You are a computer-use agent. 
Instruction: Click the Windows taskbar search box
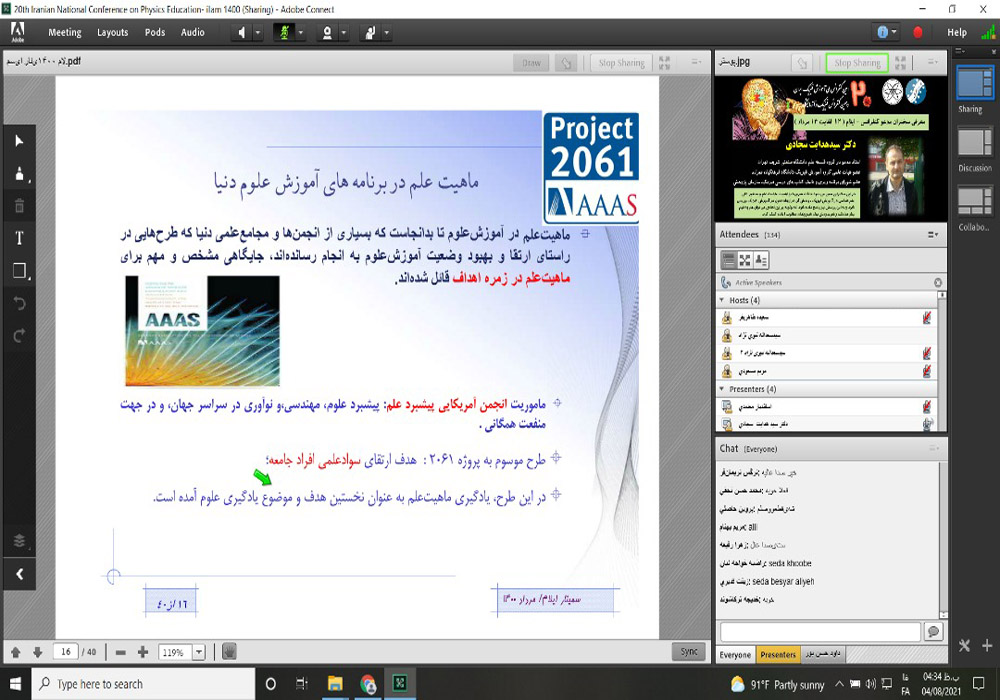140,684
